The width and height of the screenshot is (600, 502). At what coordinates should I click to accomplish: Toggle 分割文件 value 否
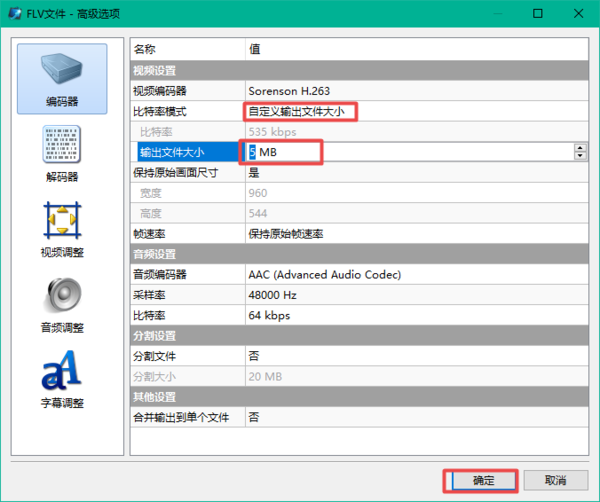pos(416,356)
